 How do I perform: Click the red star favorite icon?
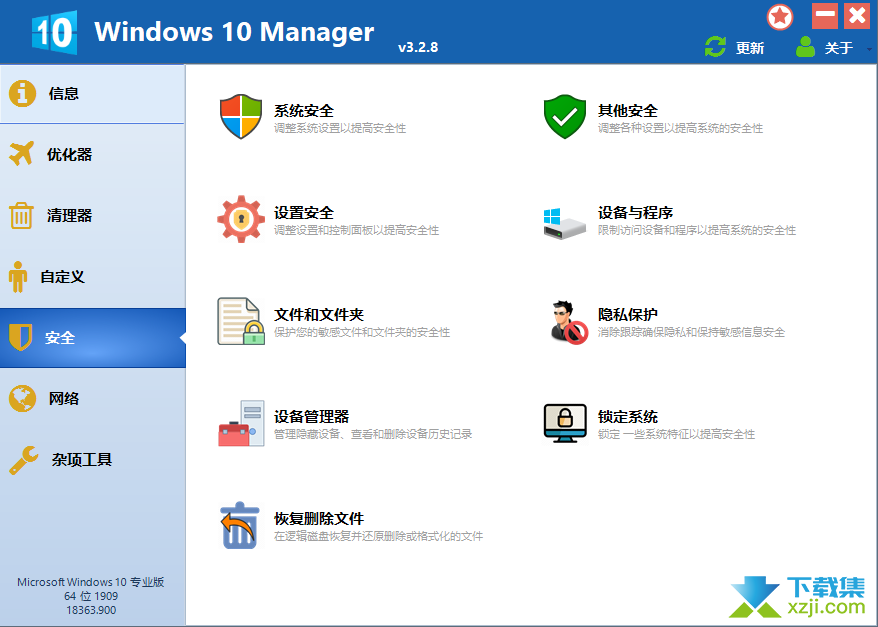779,17
